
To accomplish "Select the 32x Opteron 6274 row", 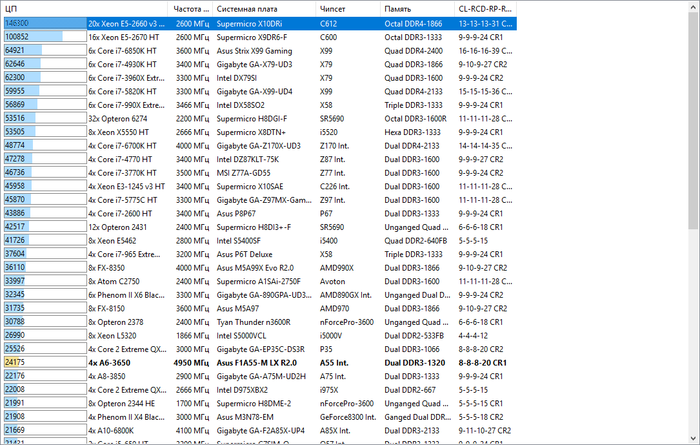I will 260,118.
